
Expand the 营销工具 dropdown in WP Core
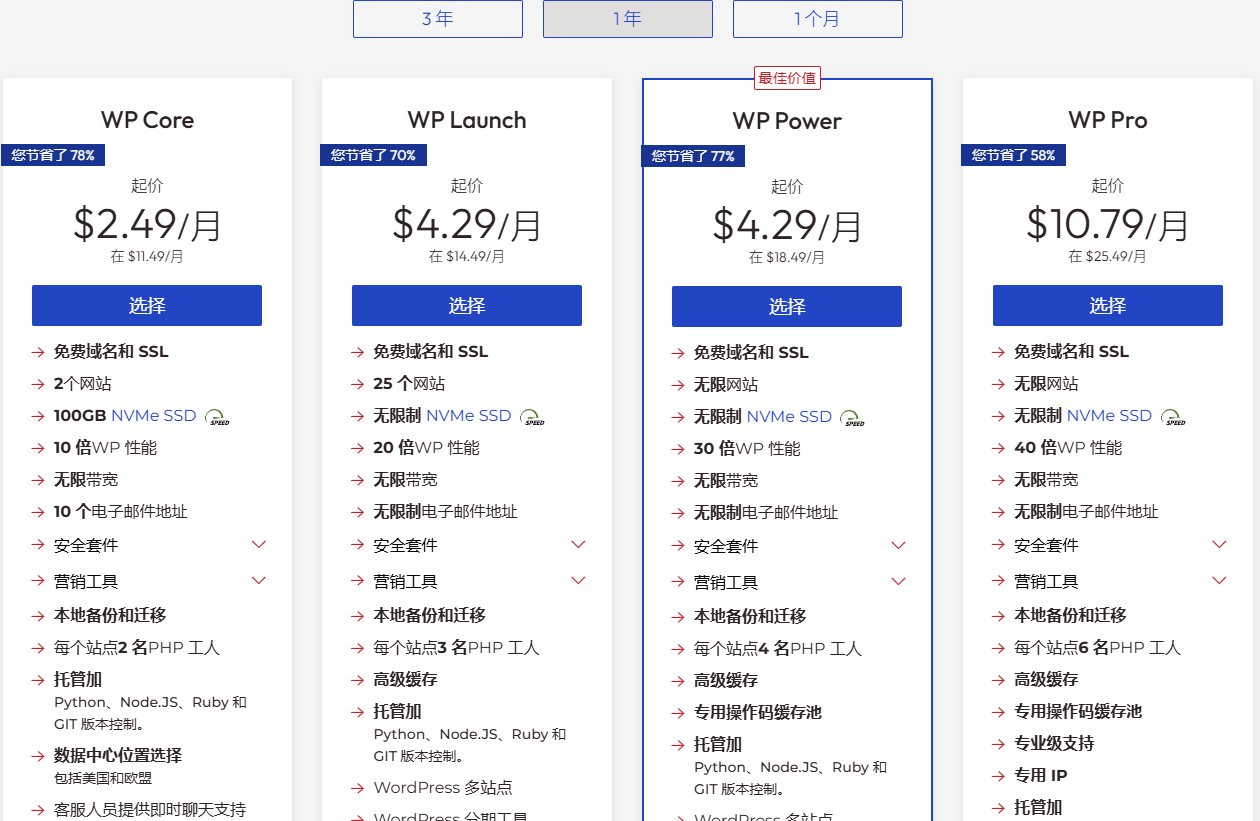click(x=259, y=580)
